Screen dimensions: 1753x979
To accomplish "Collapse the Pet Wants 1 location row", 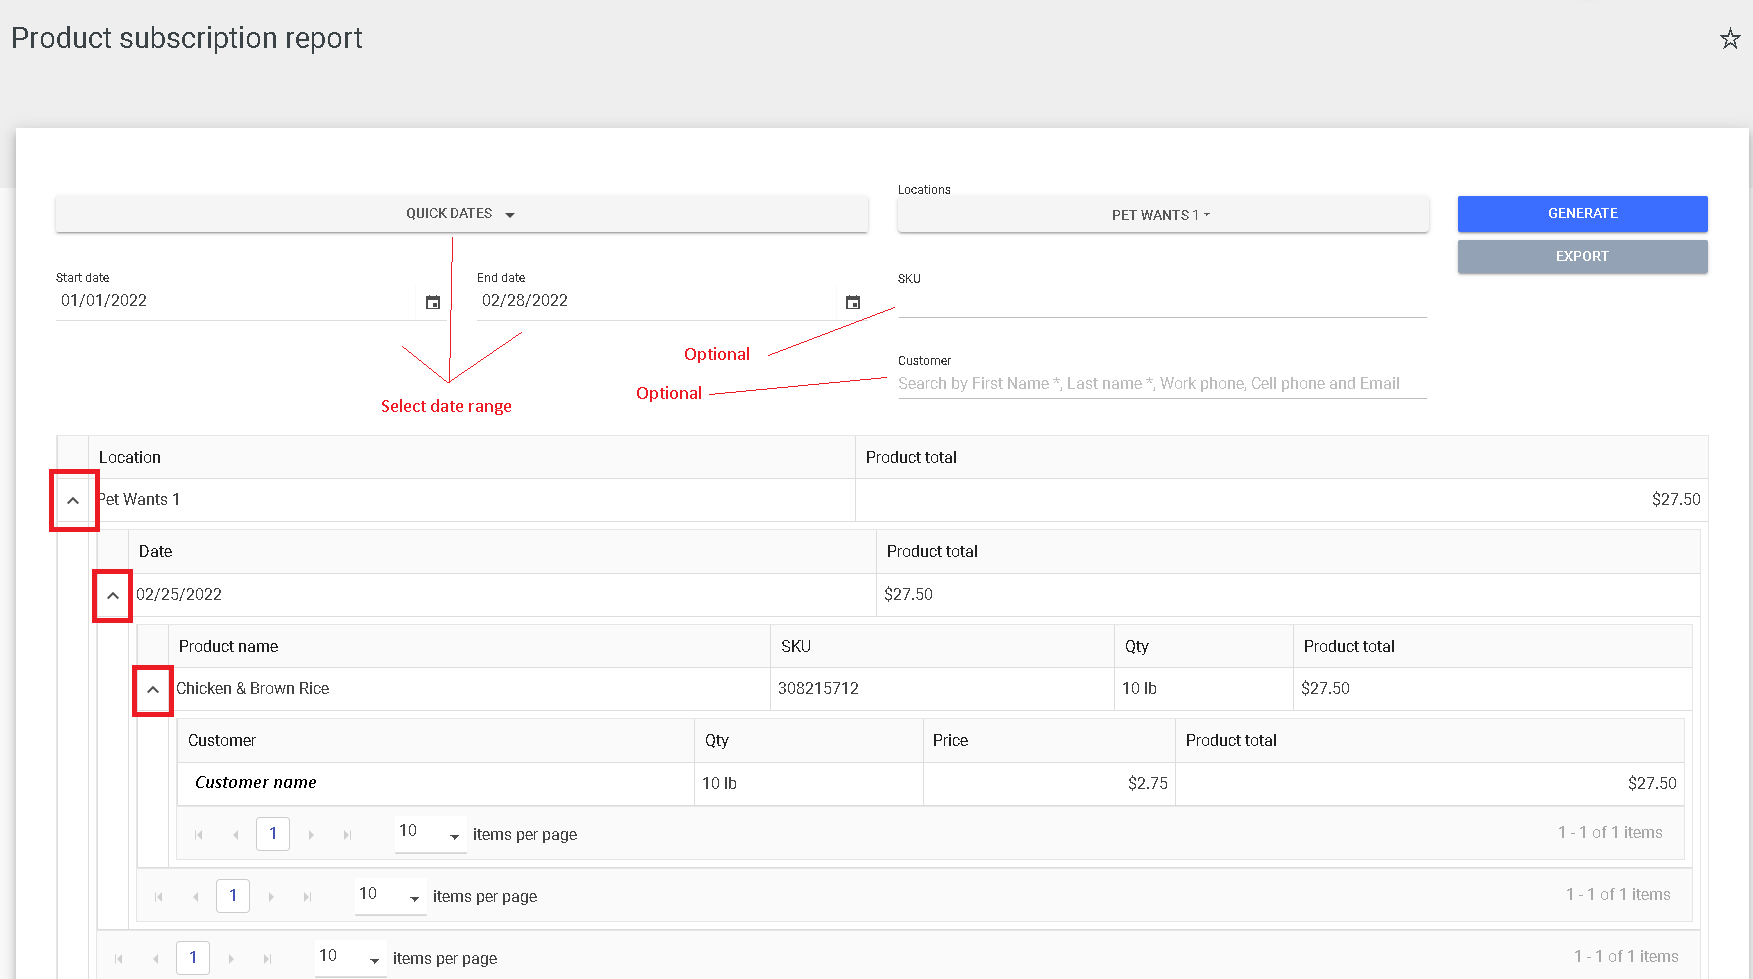I will click(x=73, y=499).
